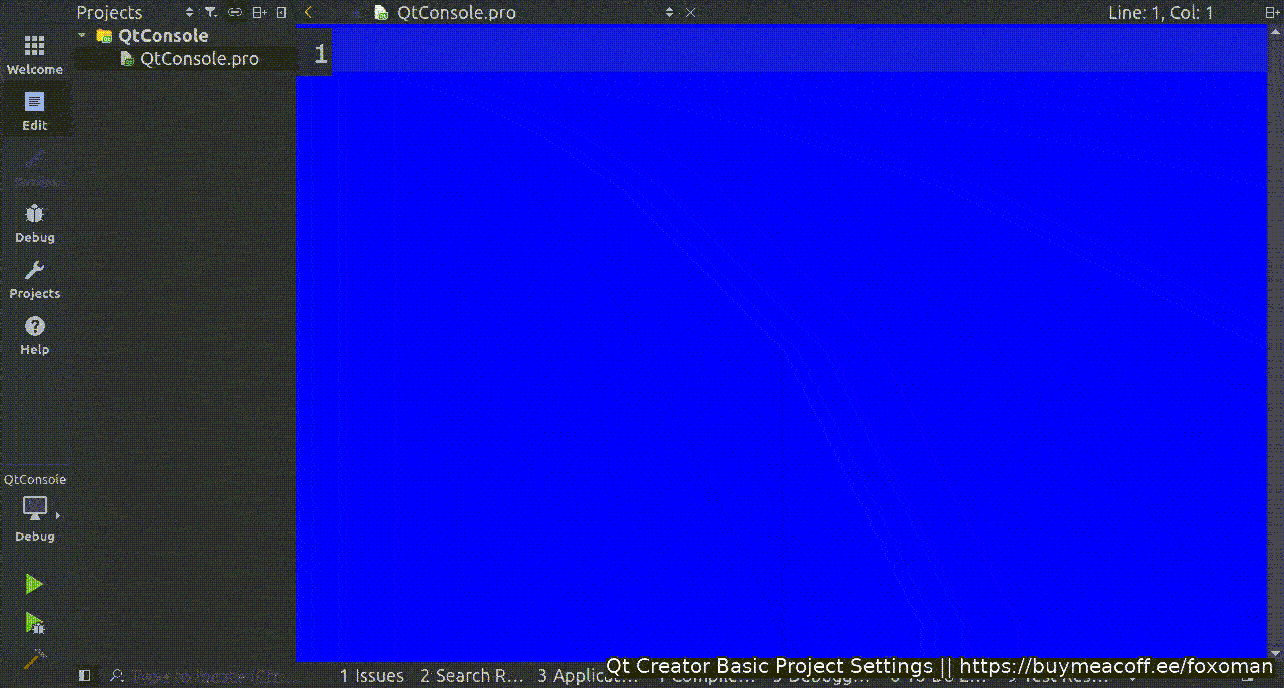This screenshot has height=688, width=1284.
Task: Build project using the hammer icon
Action: (x=35, y=658)
